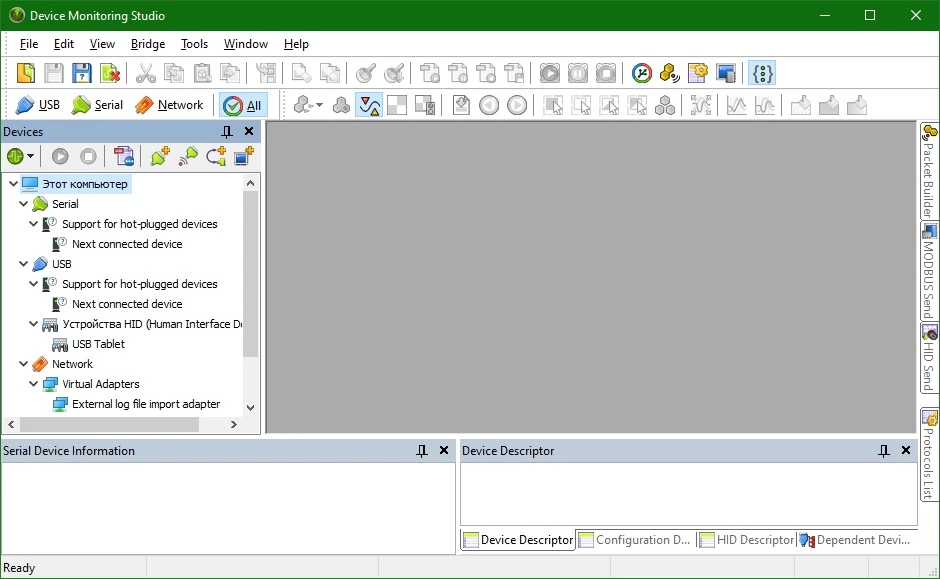The image size is (940, 579).
Task: Click the device tree vertical scrollbar thumb
Action: tap(251, 275)
